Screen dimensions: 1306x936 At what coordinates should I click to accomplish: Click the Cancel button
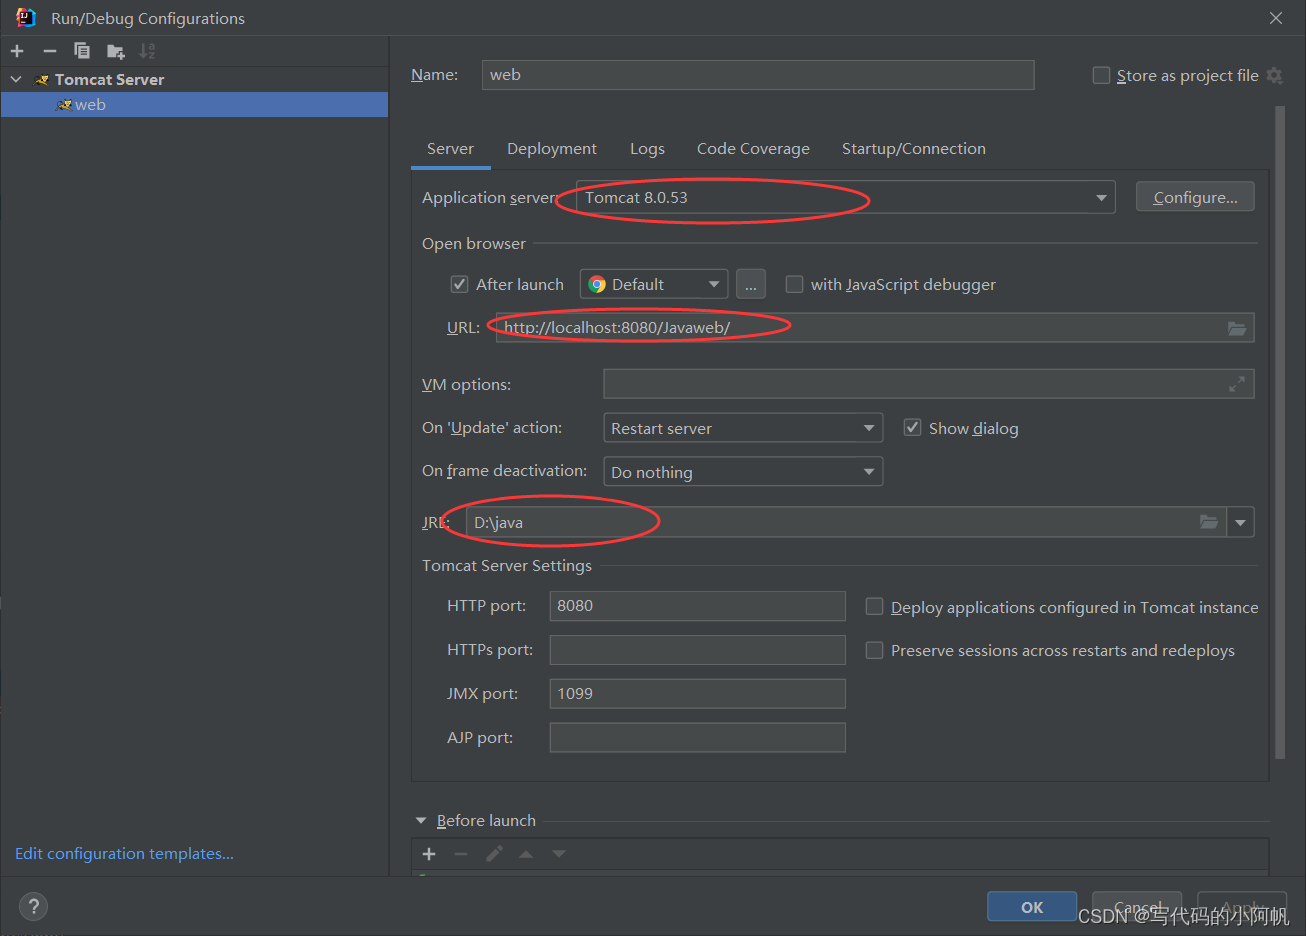coord(1137,907)
